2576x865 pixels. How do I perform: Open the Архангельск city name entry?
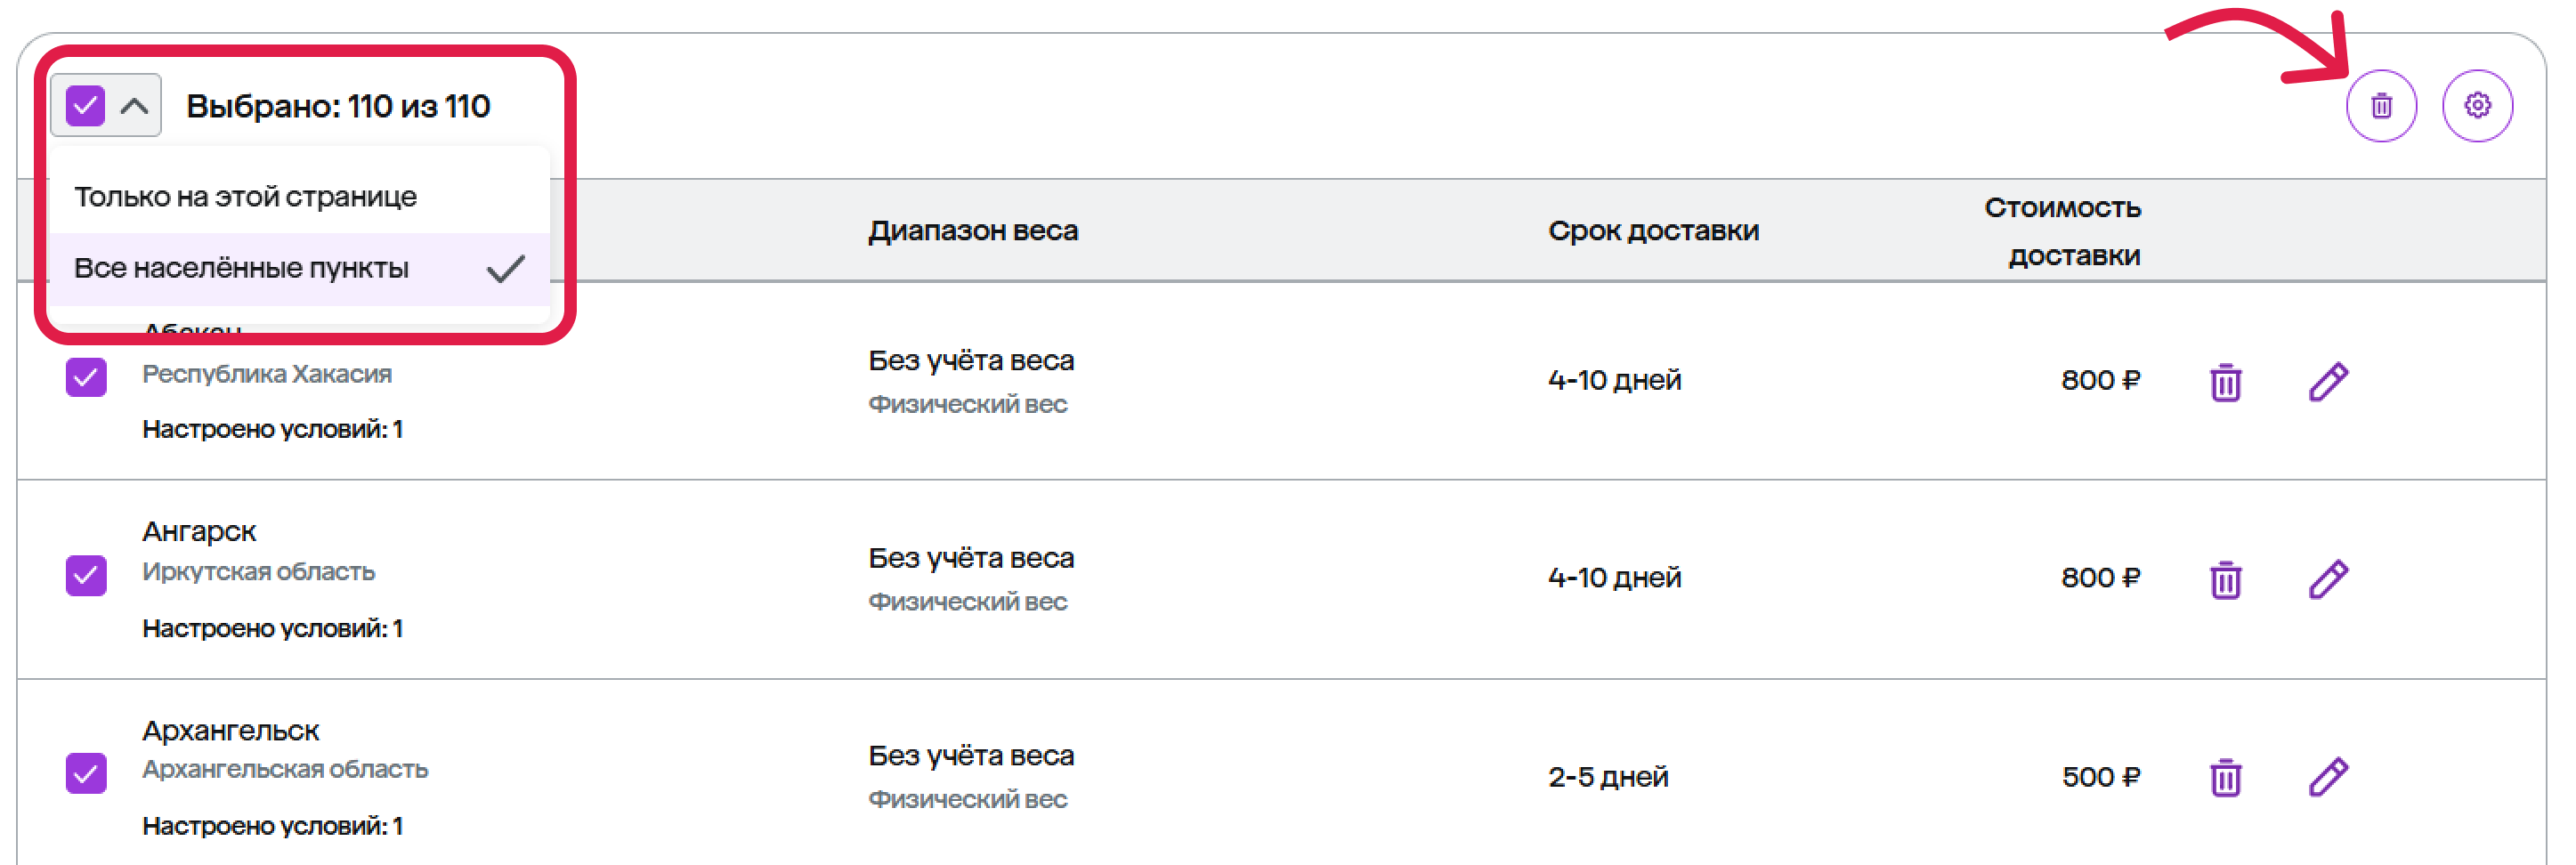coord(230,730)
